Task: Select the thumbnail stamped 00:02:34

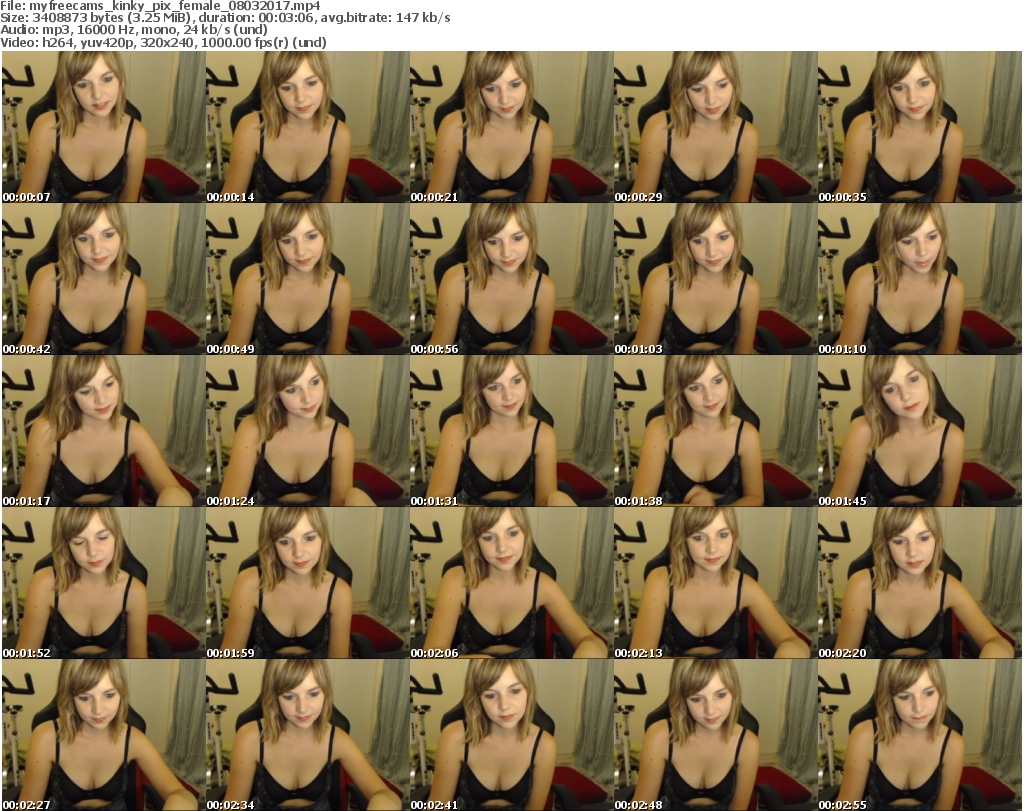Action: coord(308,735)
